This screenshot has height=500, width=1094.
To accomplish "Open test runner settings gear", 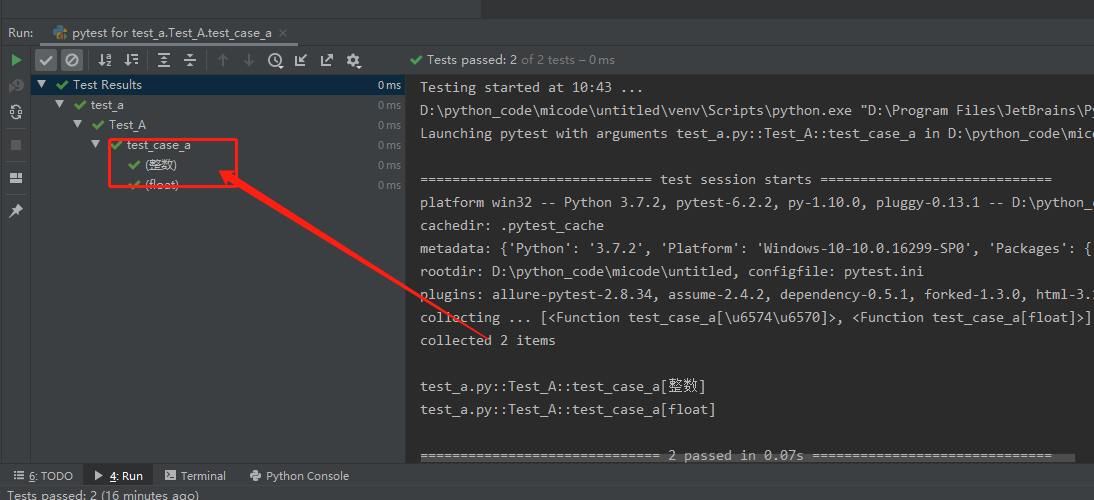I will [x=354, y=61].
